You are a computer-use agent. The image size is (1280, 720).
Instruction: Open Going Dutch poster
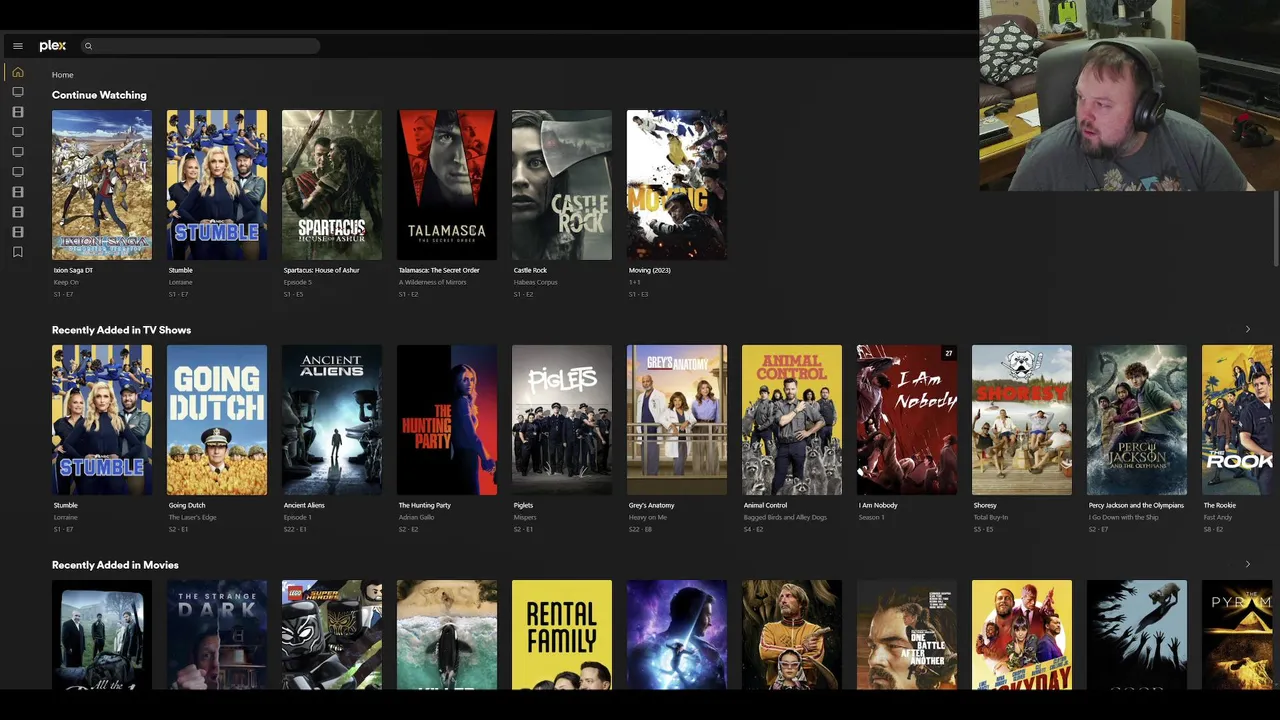click(217, 420)
